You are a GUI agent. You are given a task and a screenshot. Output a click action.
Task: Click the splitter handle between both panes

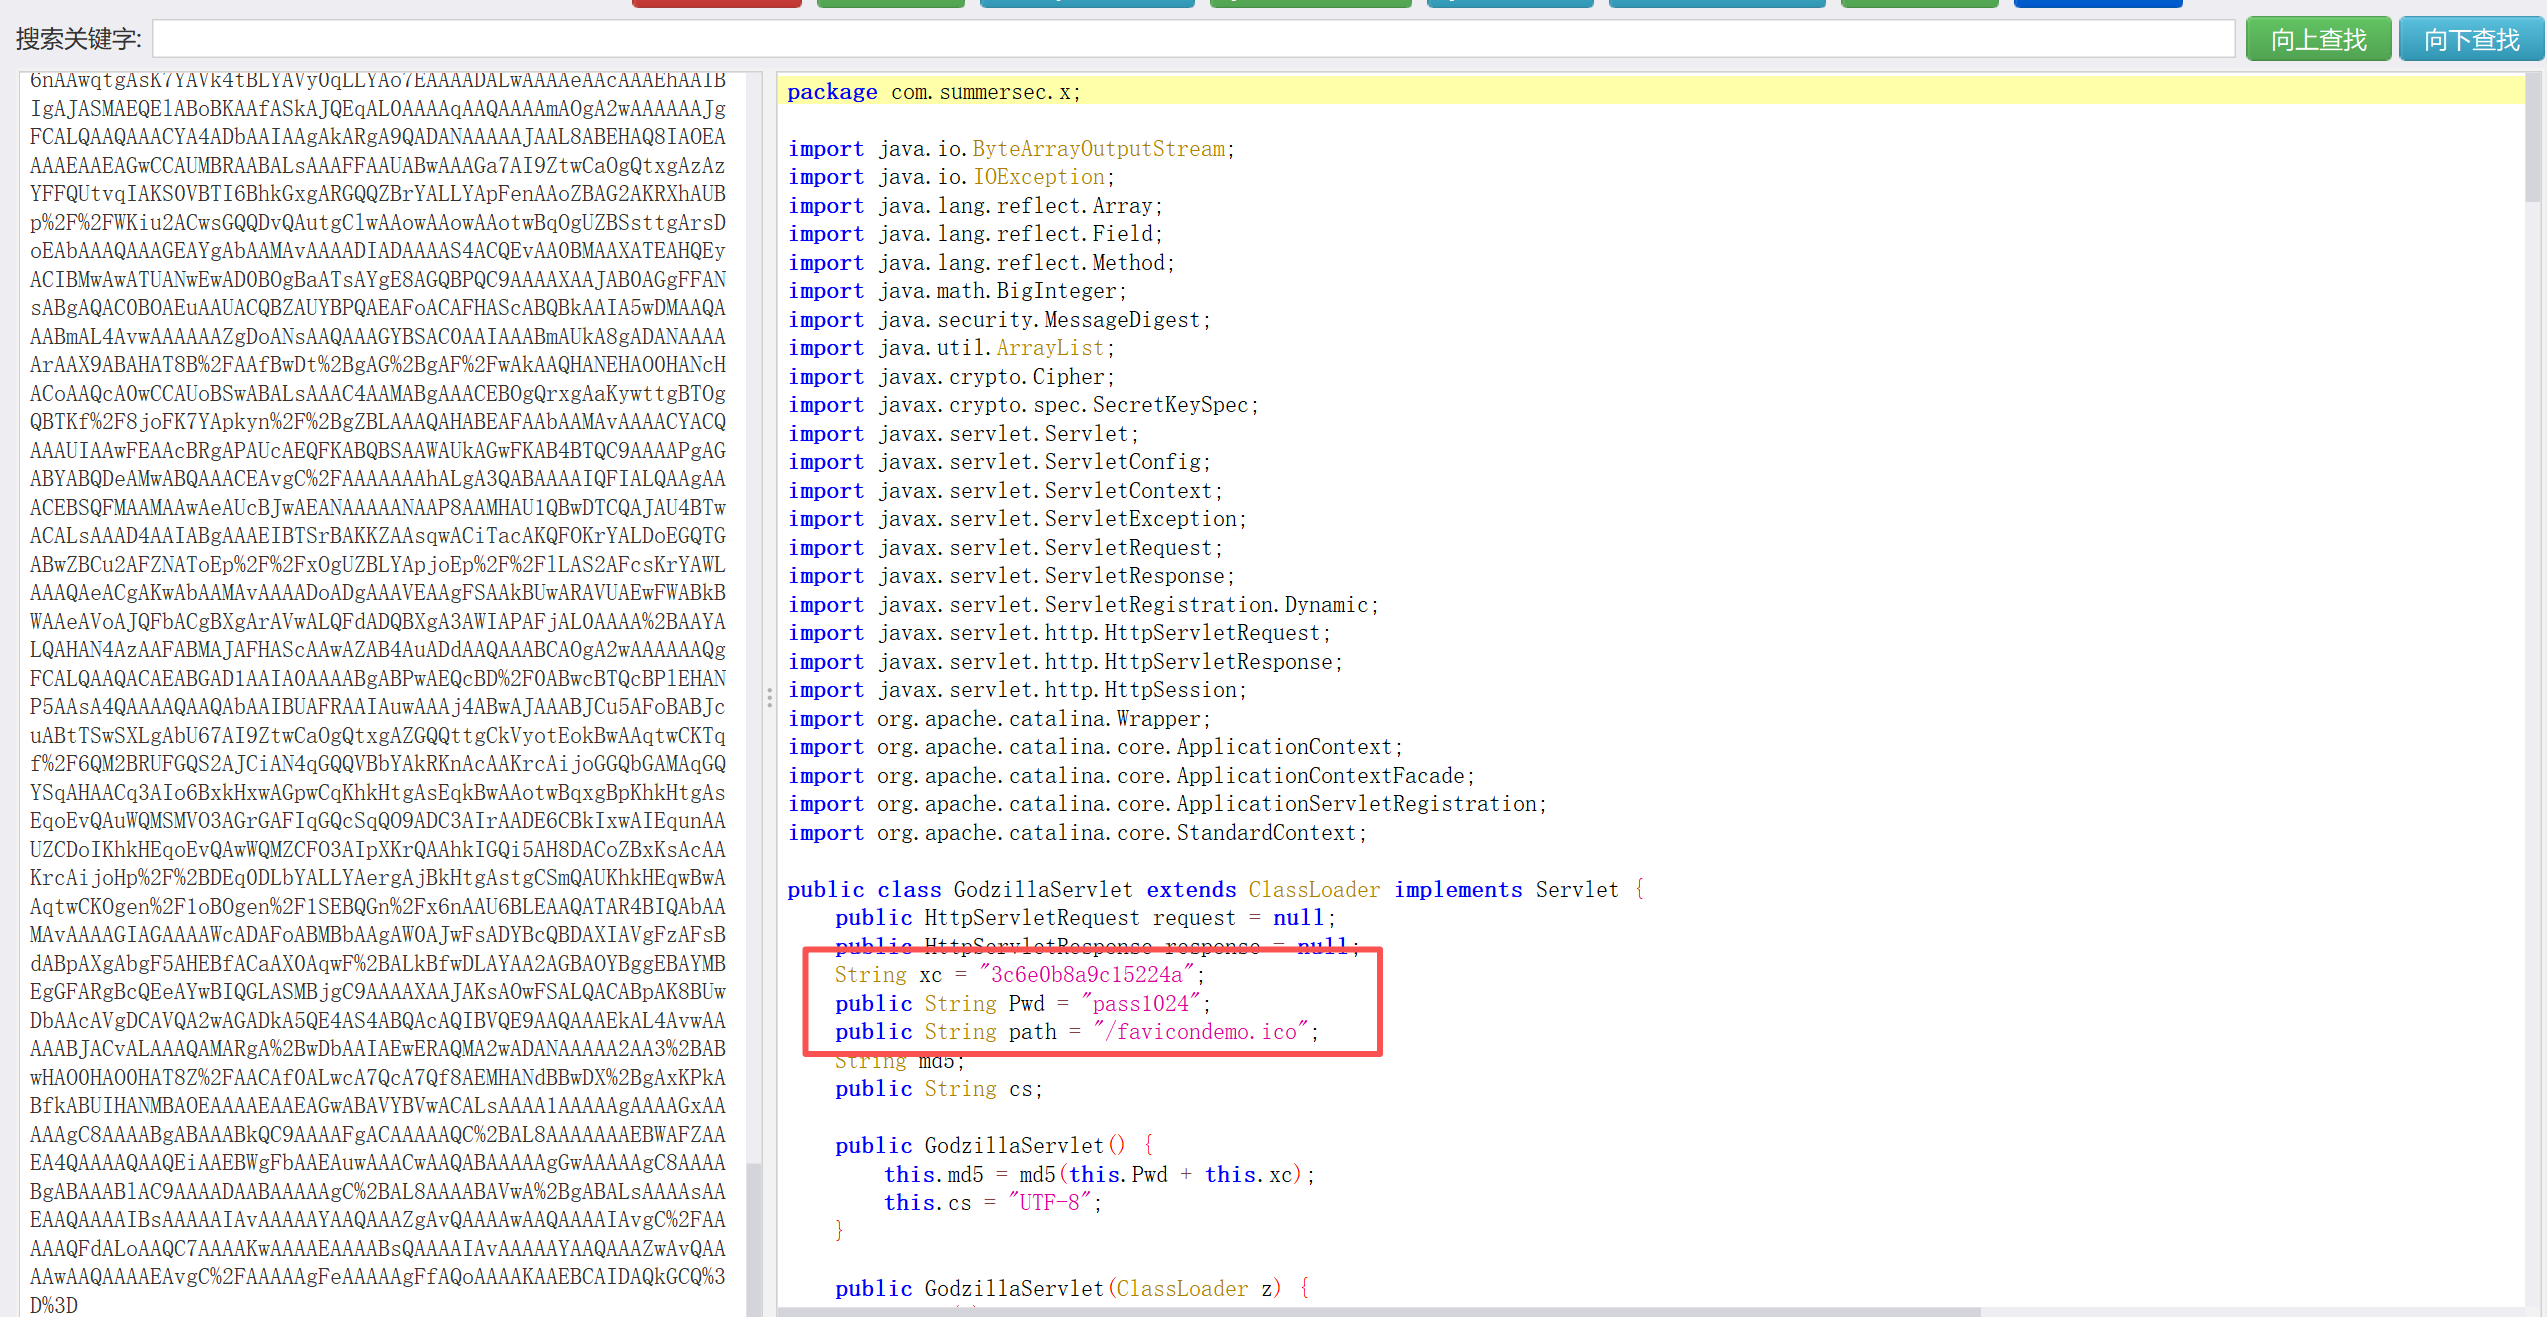(x=769, y=697)
